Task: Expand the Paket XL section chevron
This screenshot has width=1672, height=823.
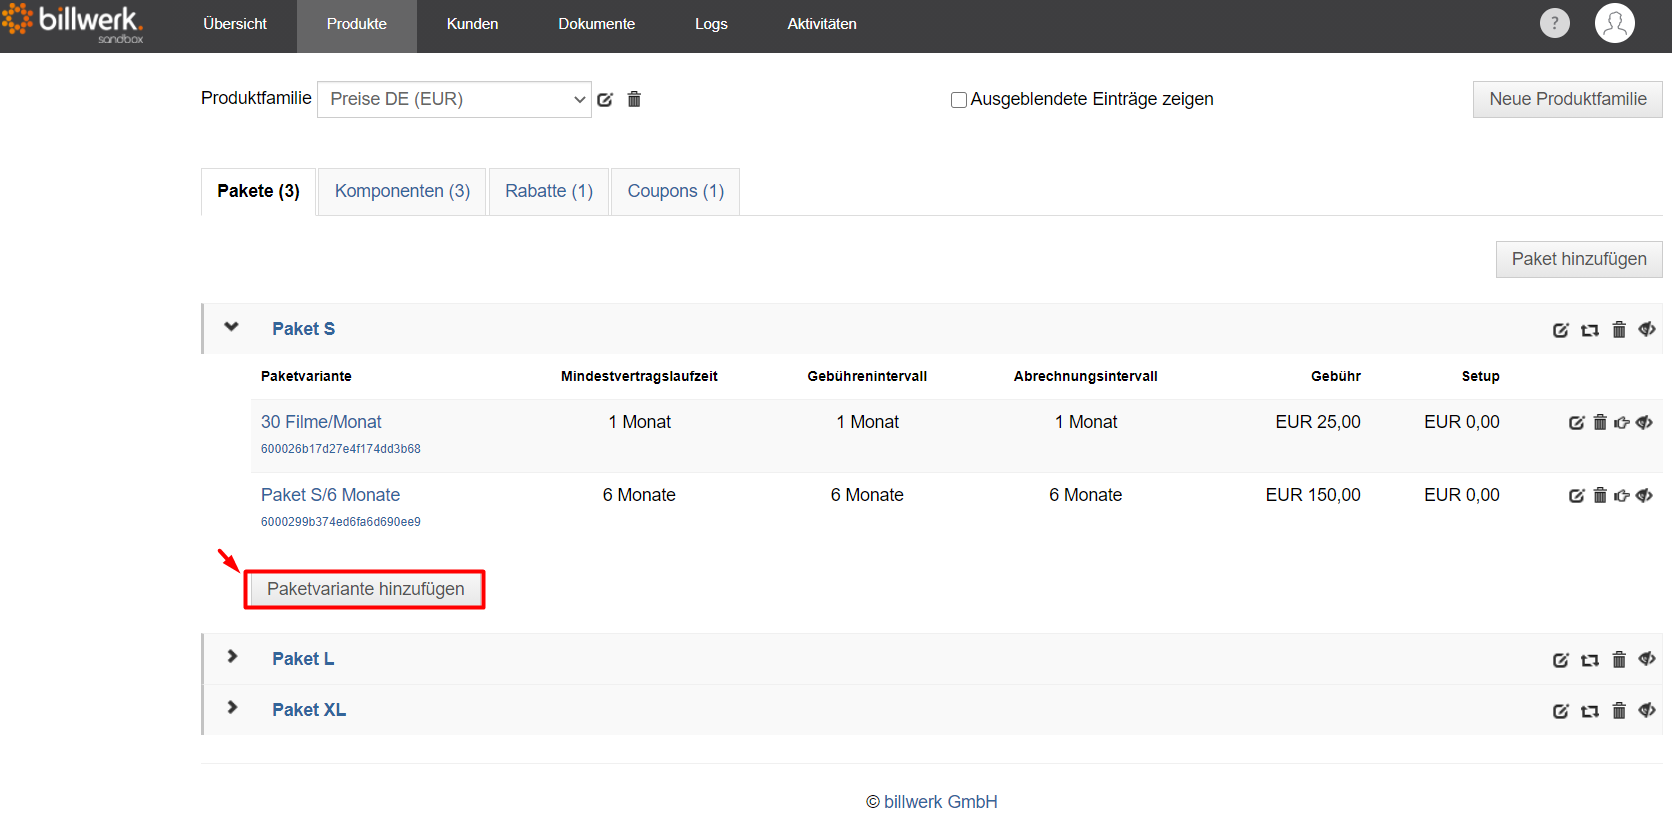Action: click(x=232, y=707)
